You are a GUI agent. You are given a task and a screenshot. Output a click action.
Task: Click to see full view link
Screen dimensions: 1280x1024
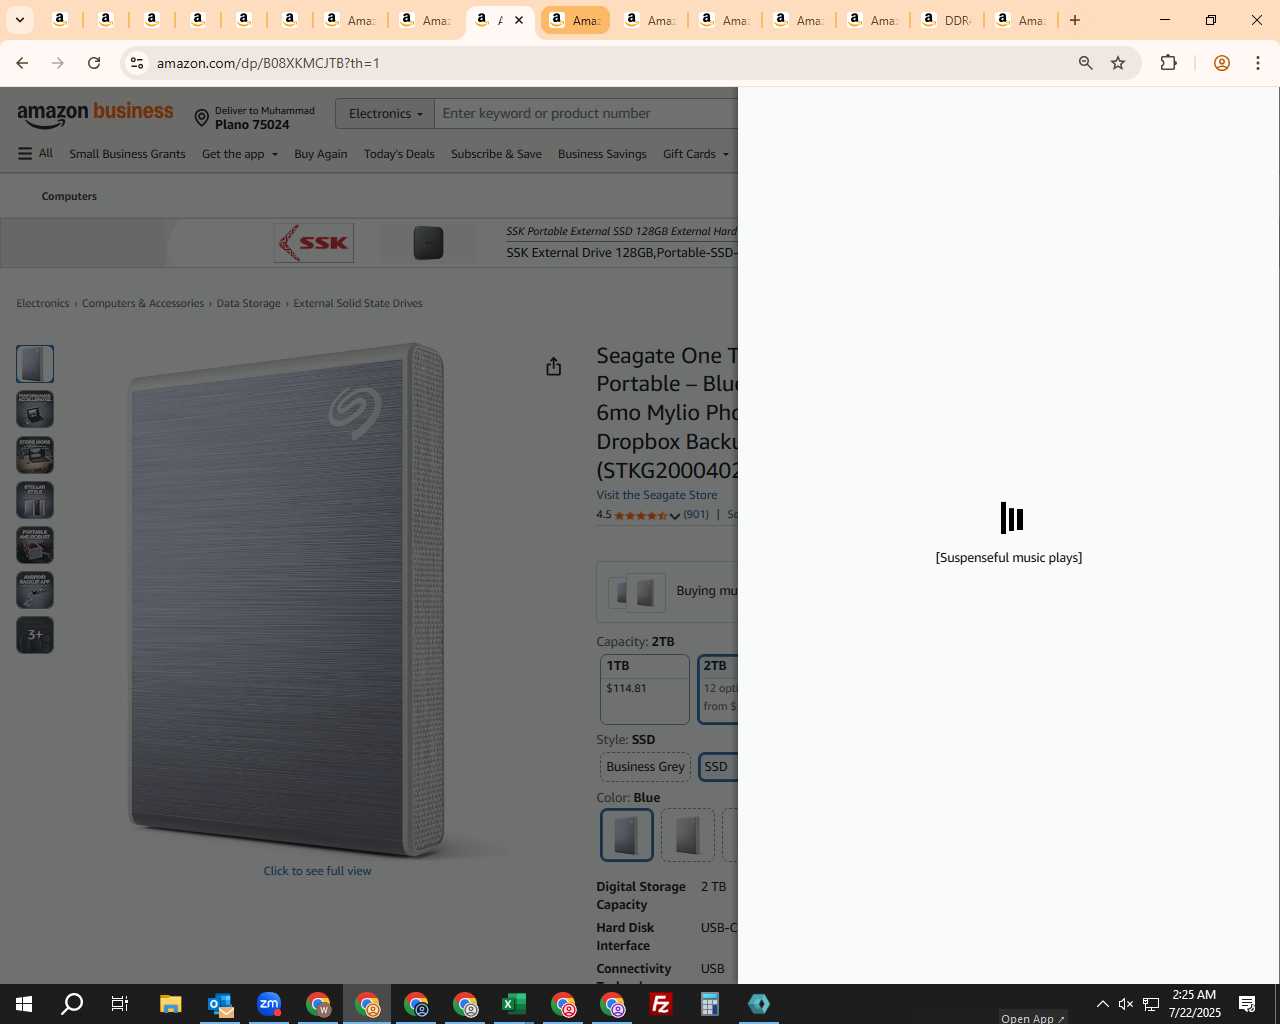coord(317,871)
